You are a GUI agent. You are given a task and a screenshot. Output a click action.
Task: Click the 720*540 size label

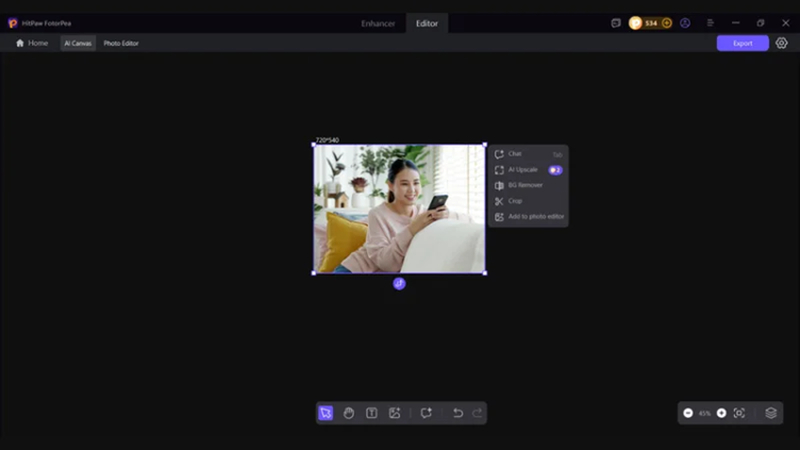pyautogui.click(x=327, y=140)
